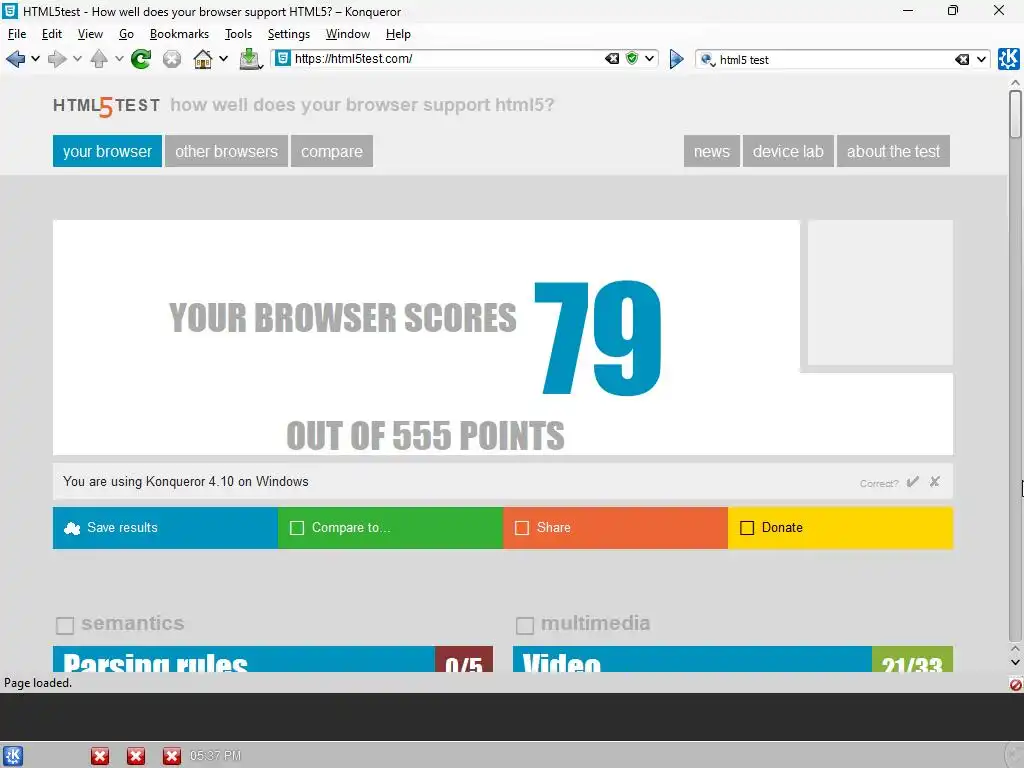This screenshot has width=1024, height=768.
Task: Click the 05:37 PM taskbar clock
Action: point(216,756)
